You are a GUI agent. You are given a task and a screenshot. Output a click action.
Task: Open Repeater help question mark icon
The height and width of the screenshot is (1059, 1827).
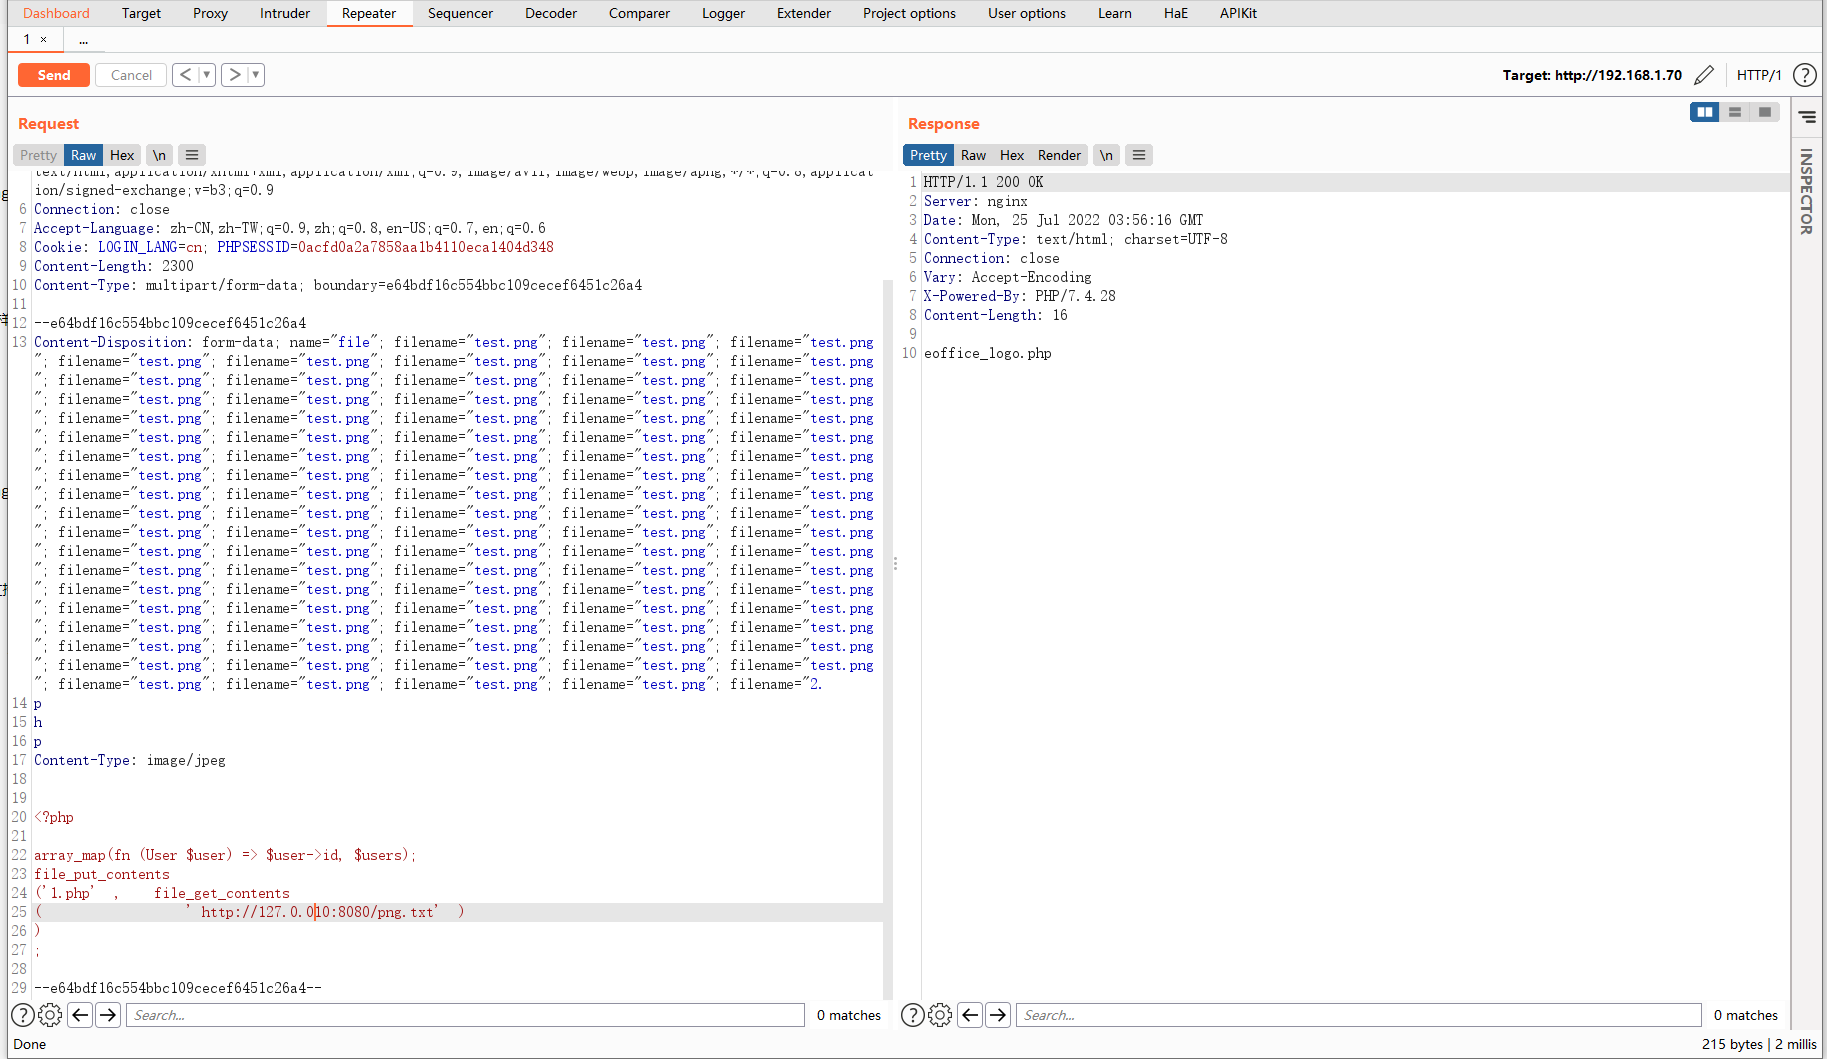coord(1805,75)
